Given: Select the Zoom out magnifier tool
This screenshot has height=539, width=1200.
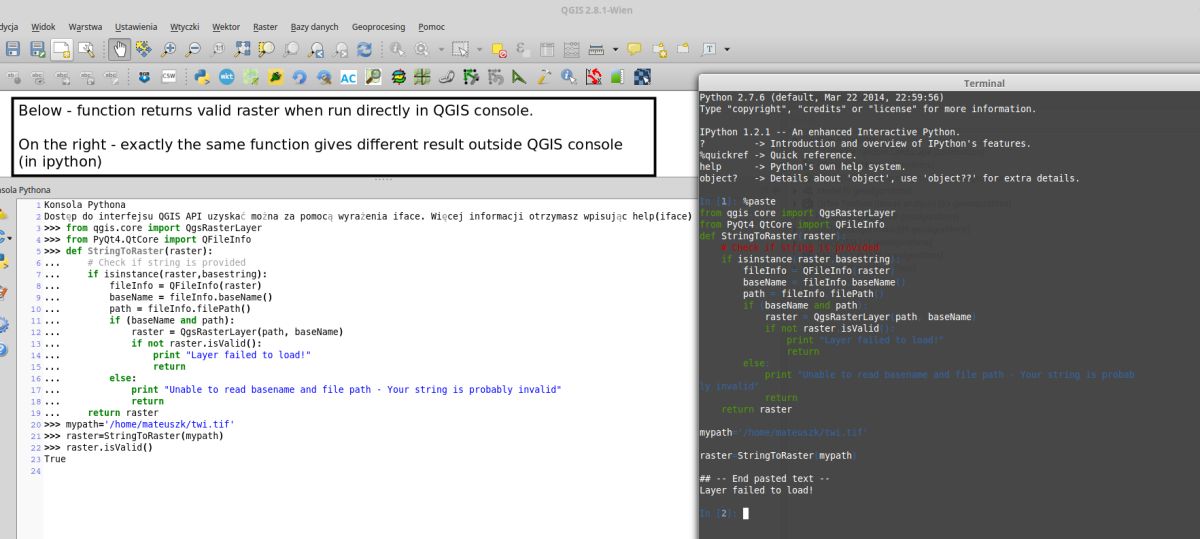Looking at the screenshot, I should coord(192,48).
